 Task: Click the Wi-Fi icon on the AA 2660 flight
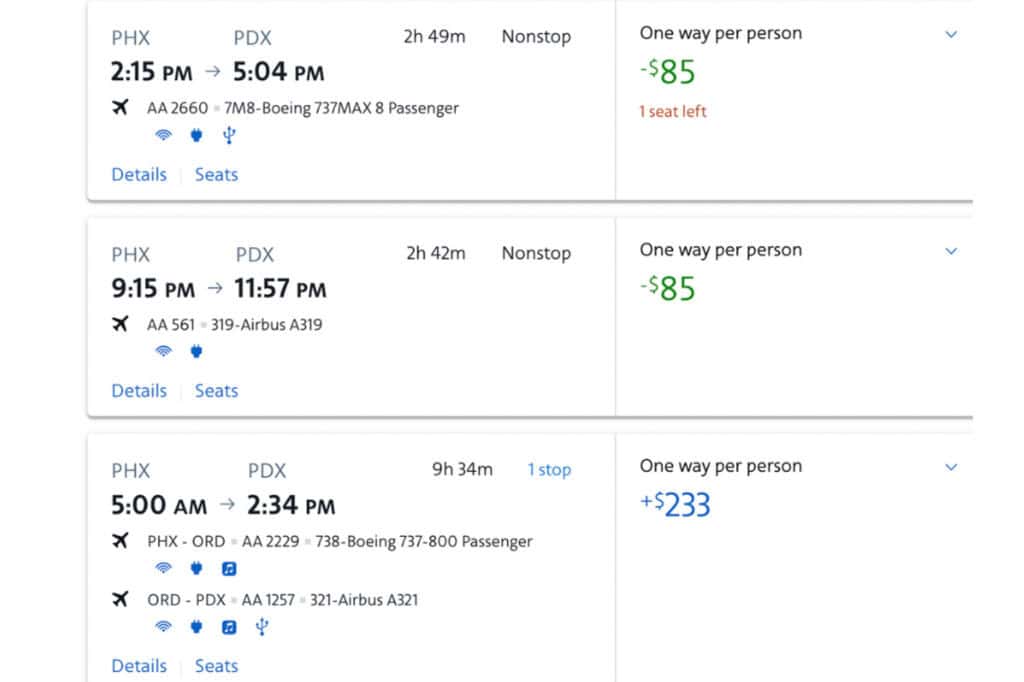(x=163, y=135)
